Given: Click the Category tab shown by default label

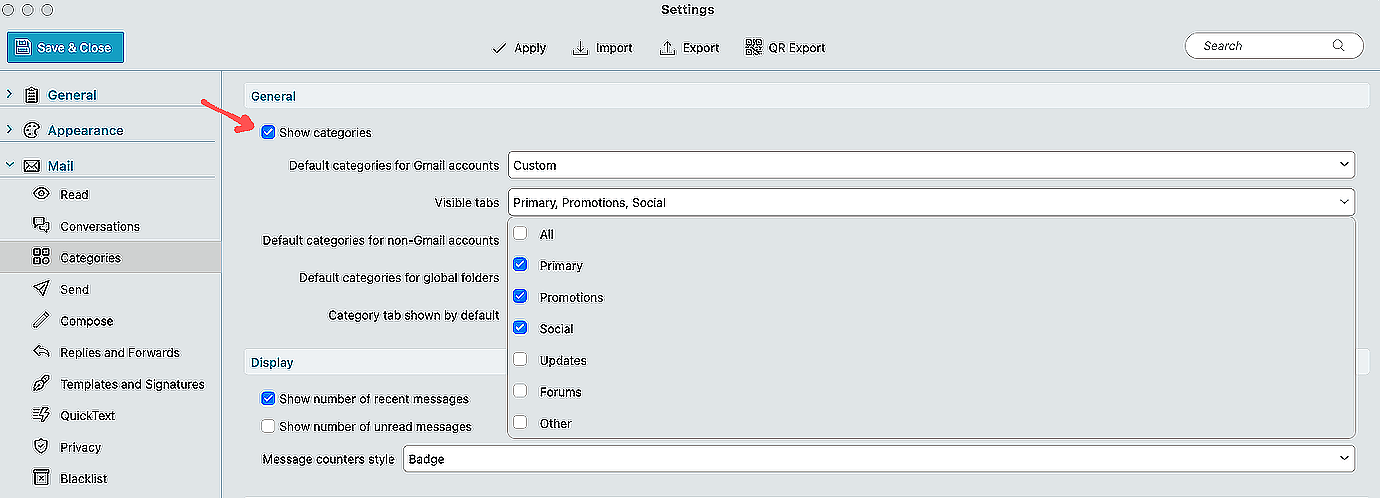Looking at the screenshot, I should pyautogui.click(x=414, y=315).
